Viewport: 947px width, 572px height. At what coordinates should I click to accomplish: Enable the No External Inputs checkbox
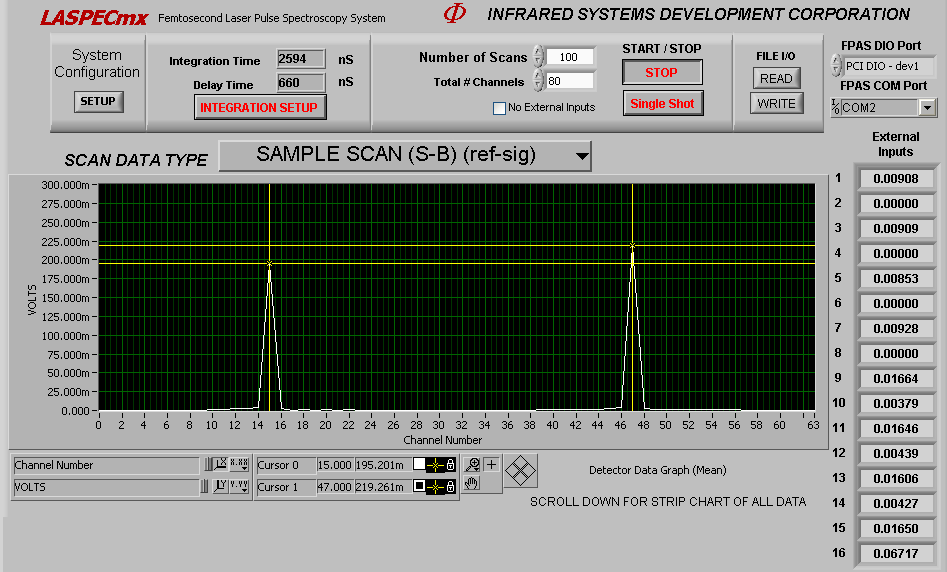(500, 108)
